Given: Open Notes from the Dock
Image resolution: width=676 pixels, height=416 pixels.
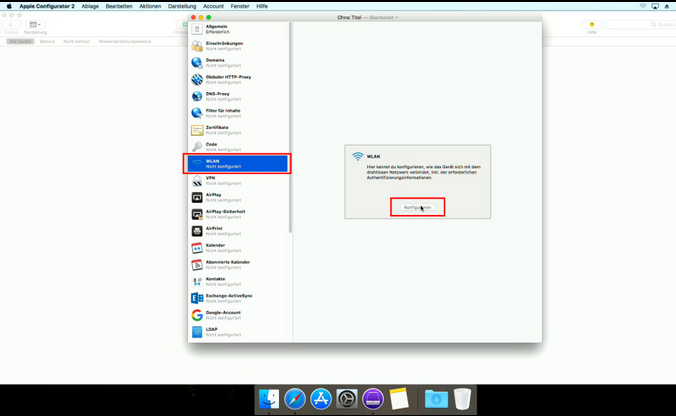Looking at the screenshot, I should (x=399, y=399).
